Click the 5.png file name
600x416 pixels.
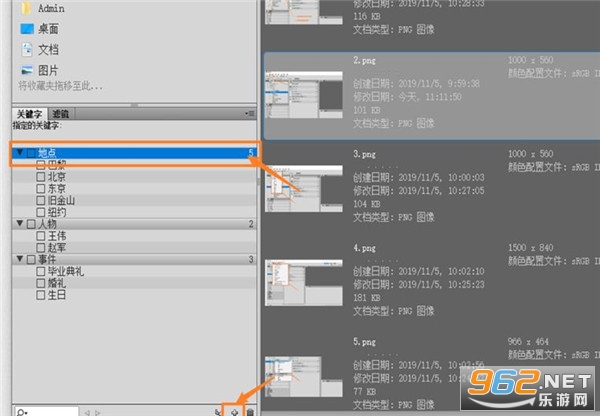[x=364, y=342]
